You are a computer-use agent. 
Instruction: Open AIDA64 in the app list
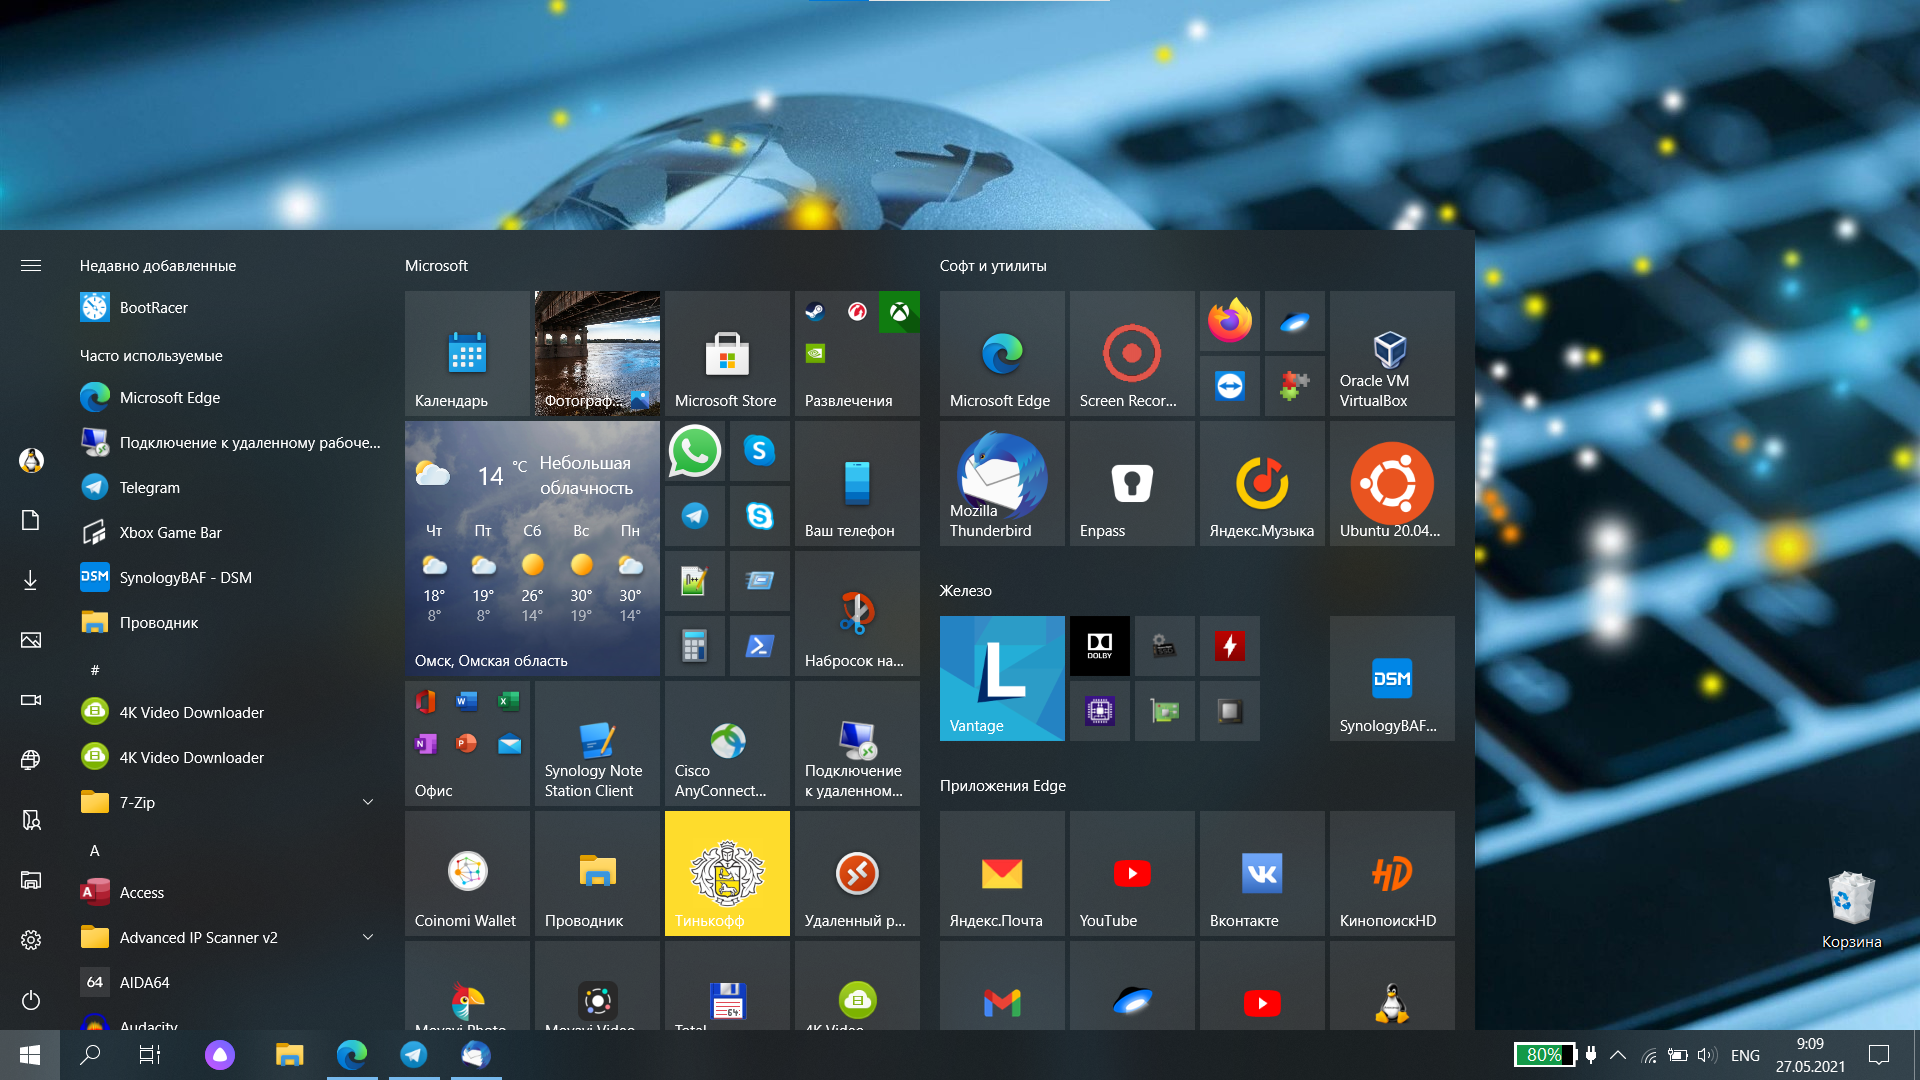(230, 982)
